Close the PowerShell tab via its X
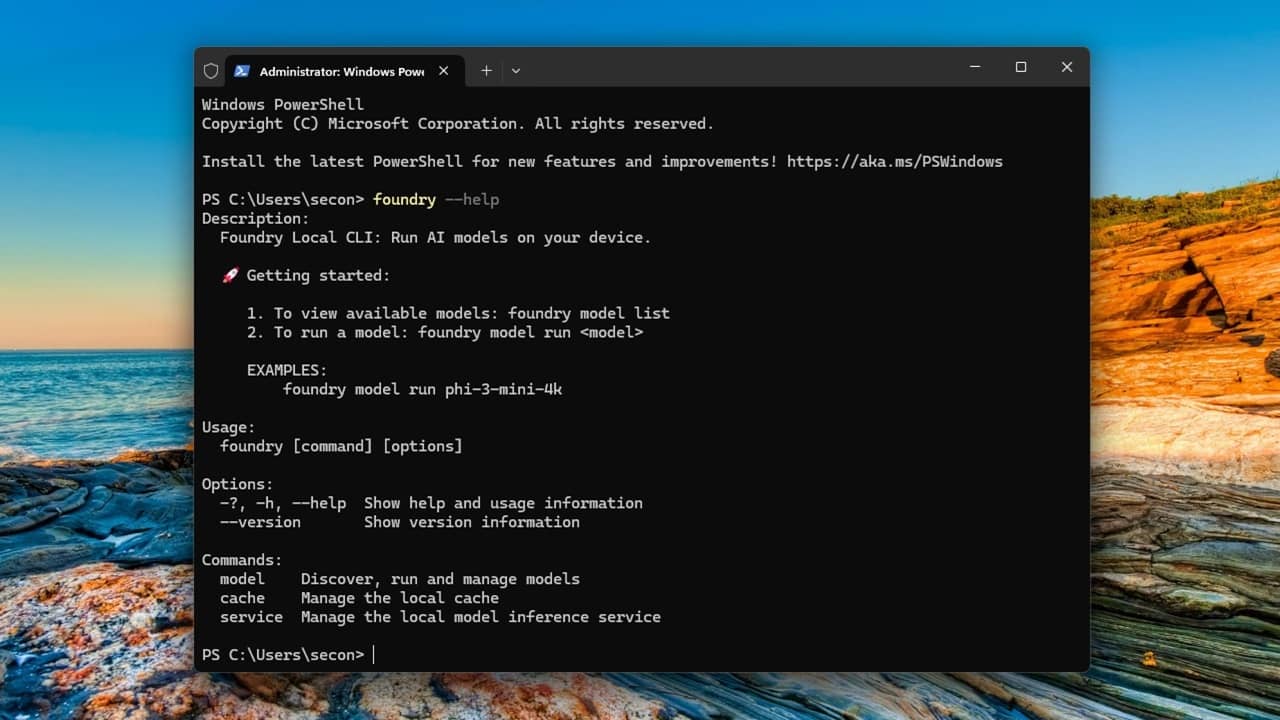The height and width of the screenshot is (720, 1280). pos(443,70)
